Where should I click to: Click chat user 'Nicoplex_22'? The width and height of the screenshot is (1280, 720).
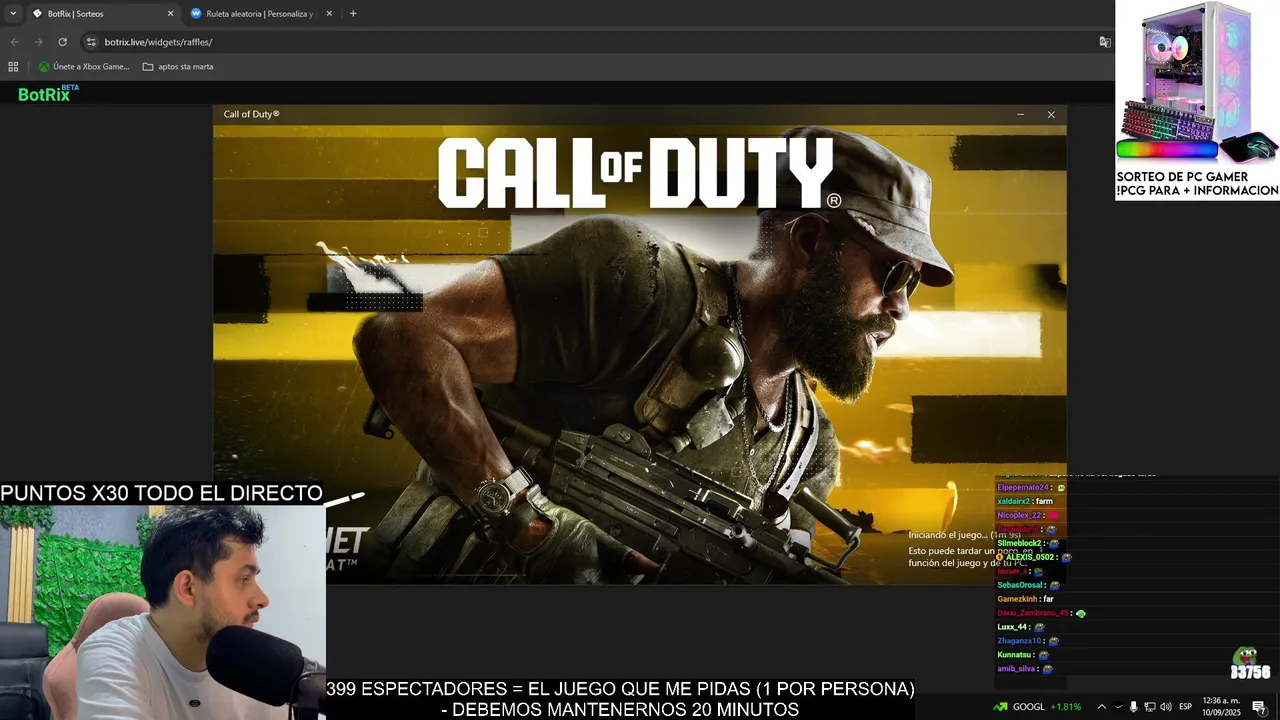pos(1019,515)
